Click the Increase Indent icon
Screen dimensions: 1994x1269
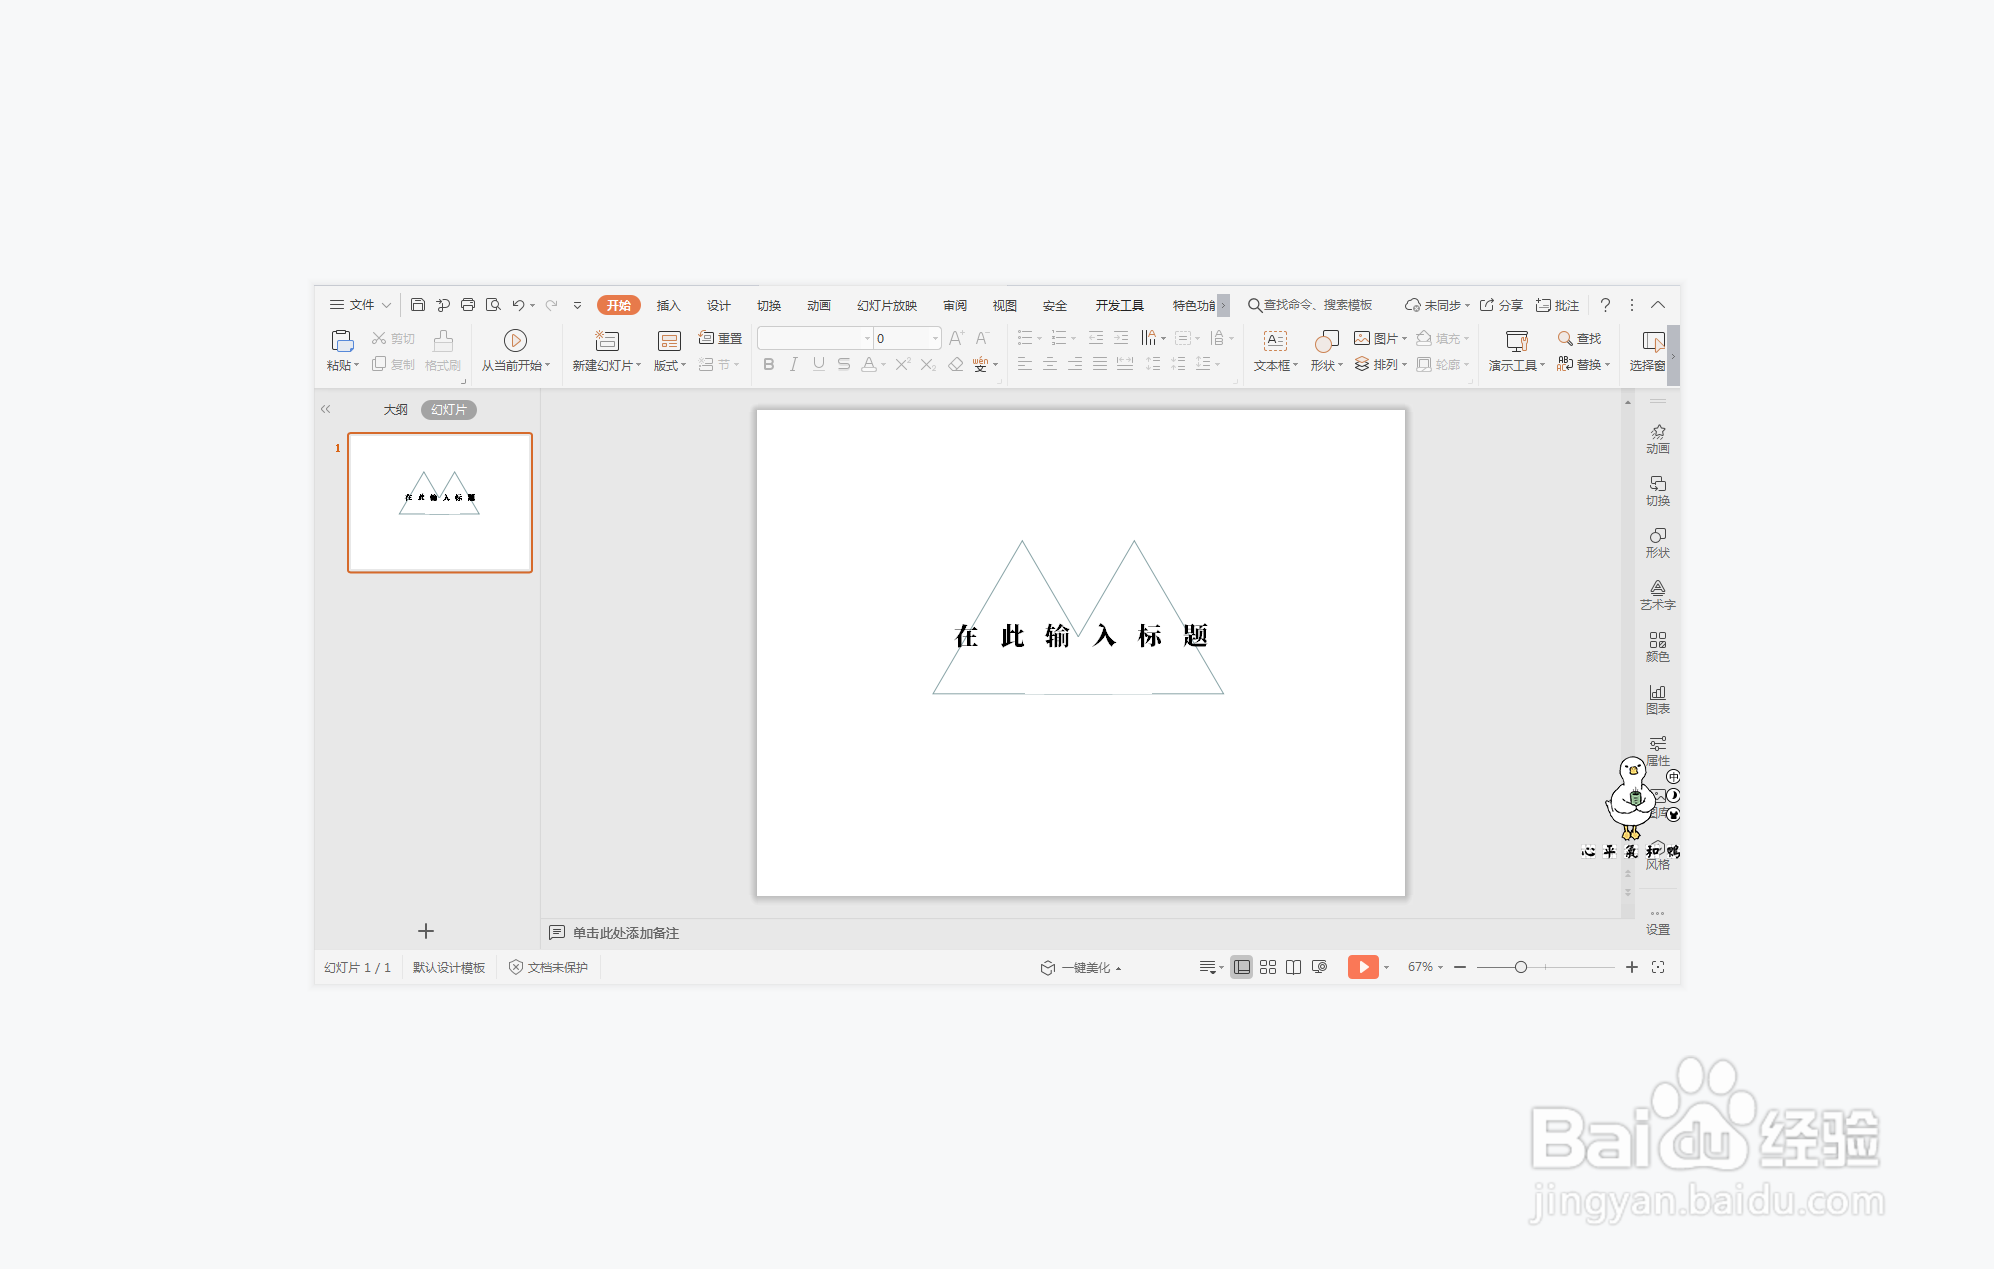[x=1121, y=338]
